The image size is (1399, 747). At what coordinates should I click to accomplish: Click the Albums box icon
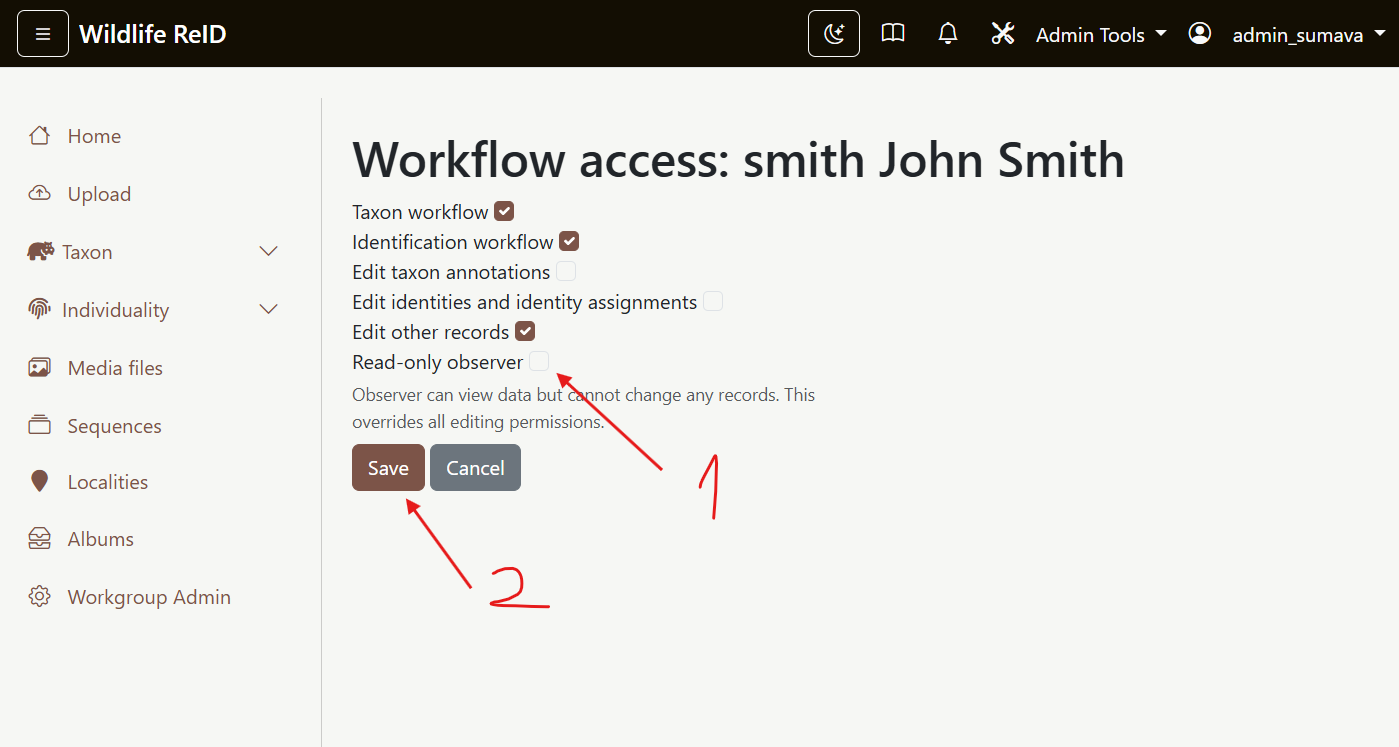[40, 539]
